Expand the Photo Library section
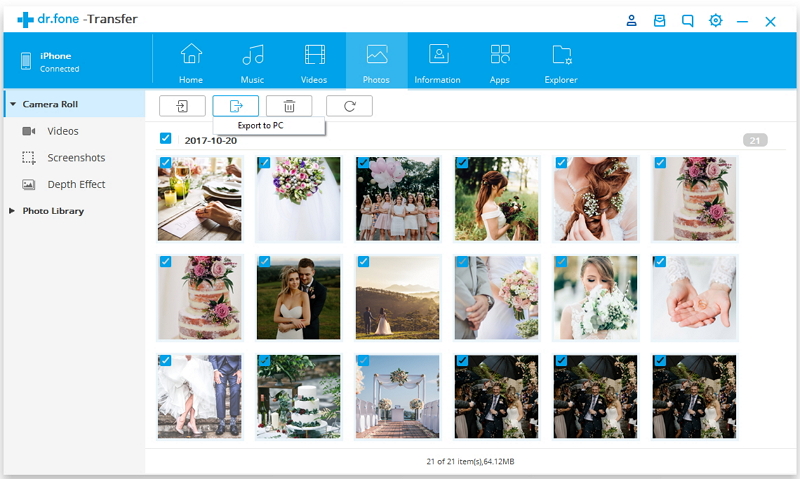Viewport: 800px width, 479px height. 12,211
